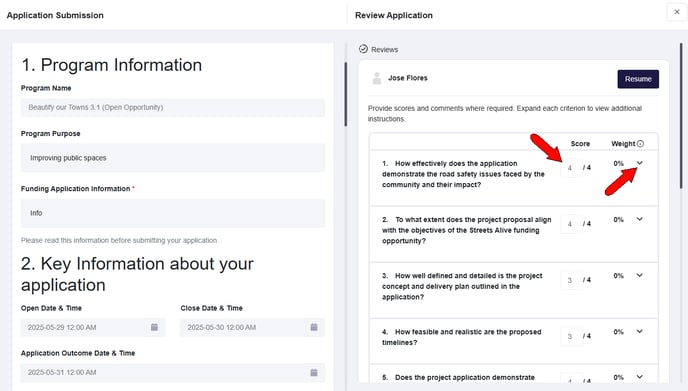Click the Review Application heading
The image size is (688, 391).
tap(394, 15)
